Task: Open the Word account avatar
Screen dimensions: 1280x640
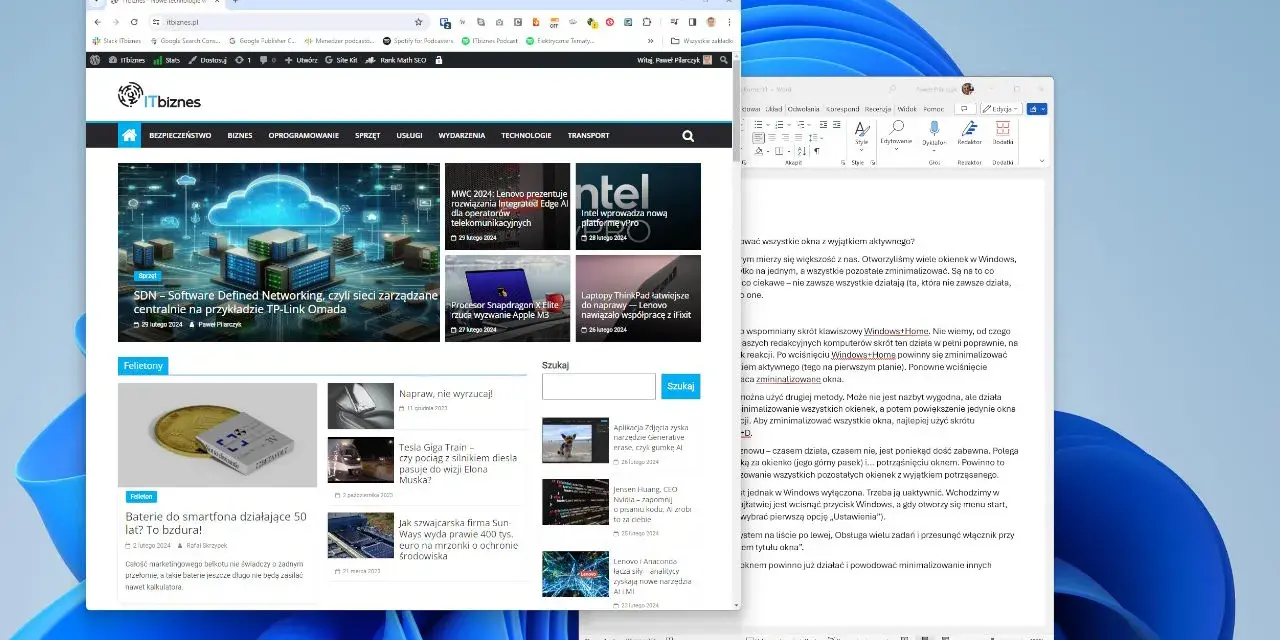Action: pyautogui.click(x=967, y=88)
